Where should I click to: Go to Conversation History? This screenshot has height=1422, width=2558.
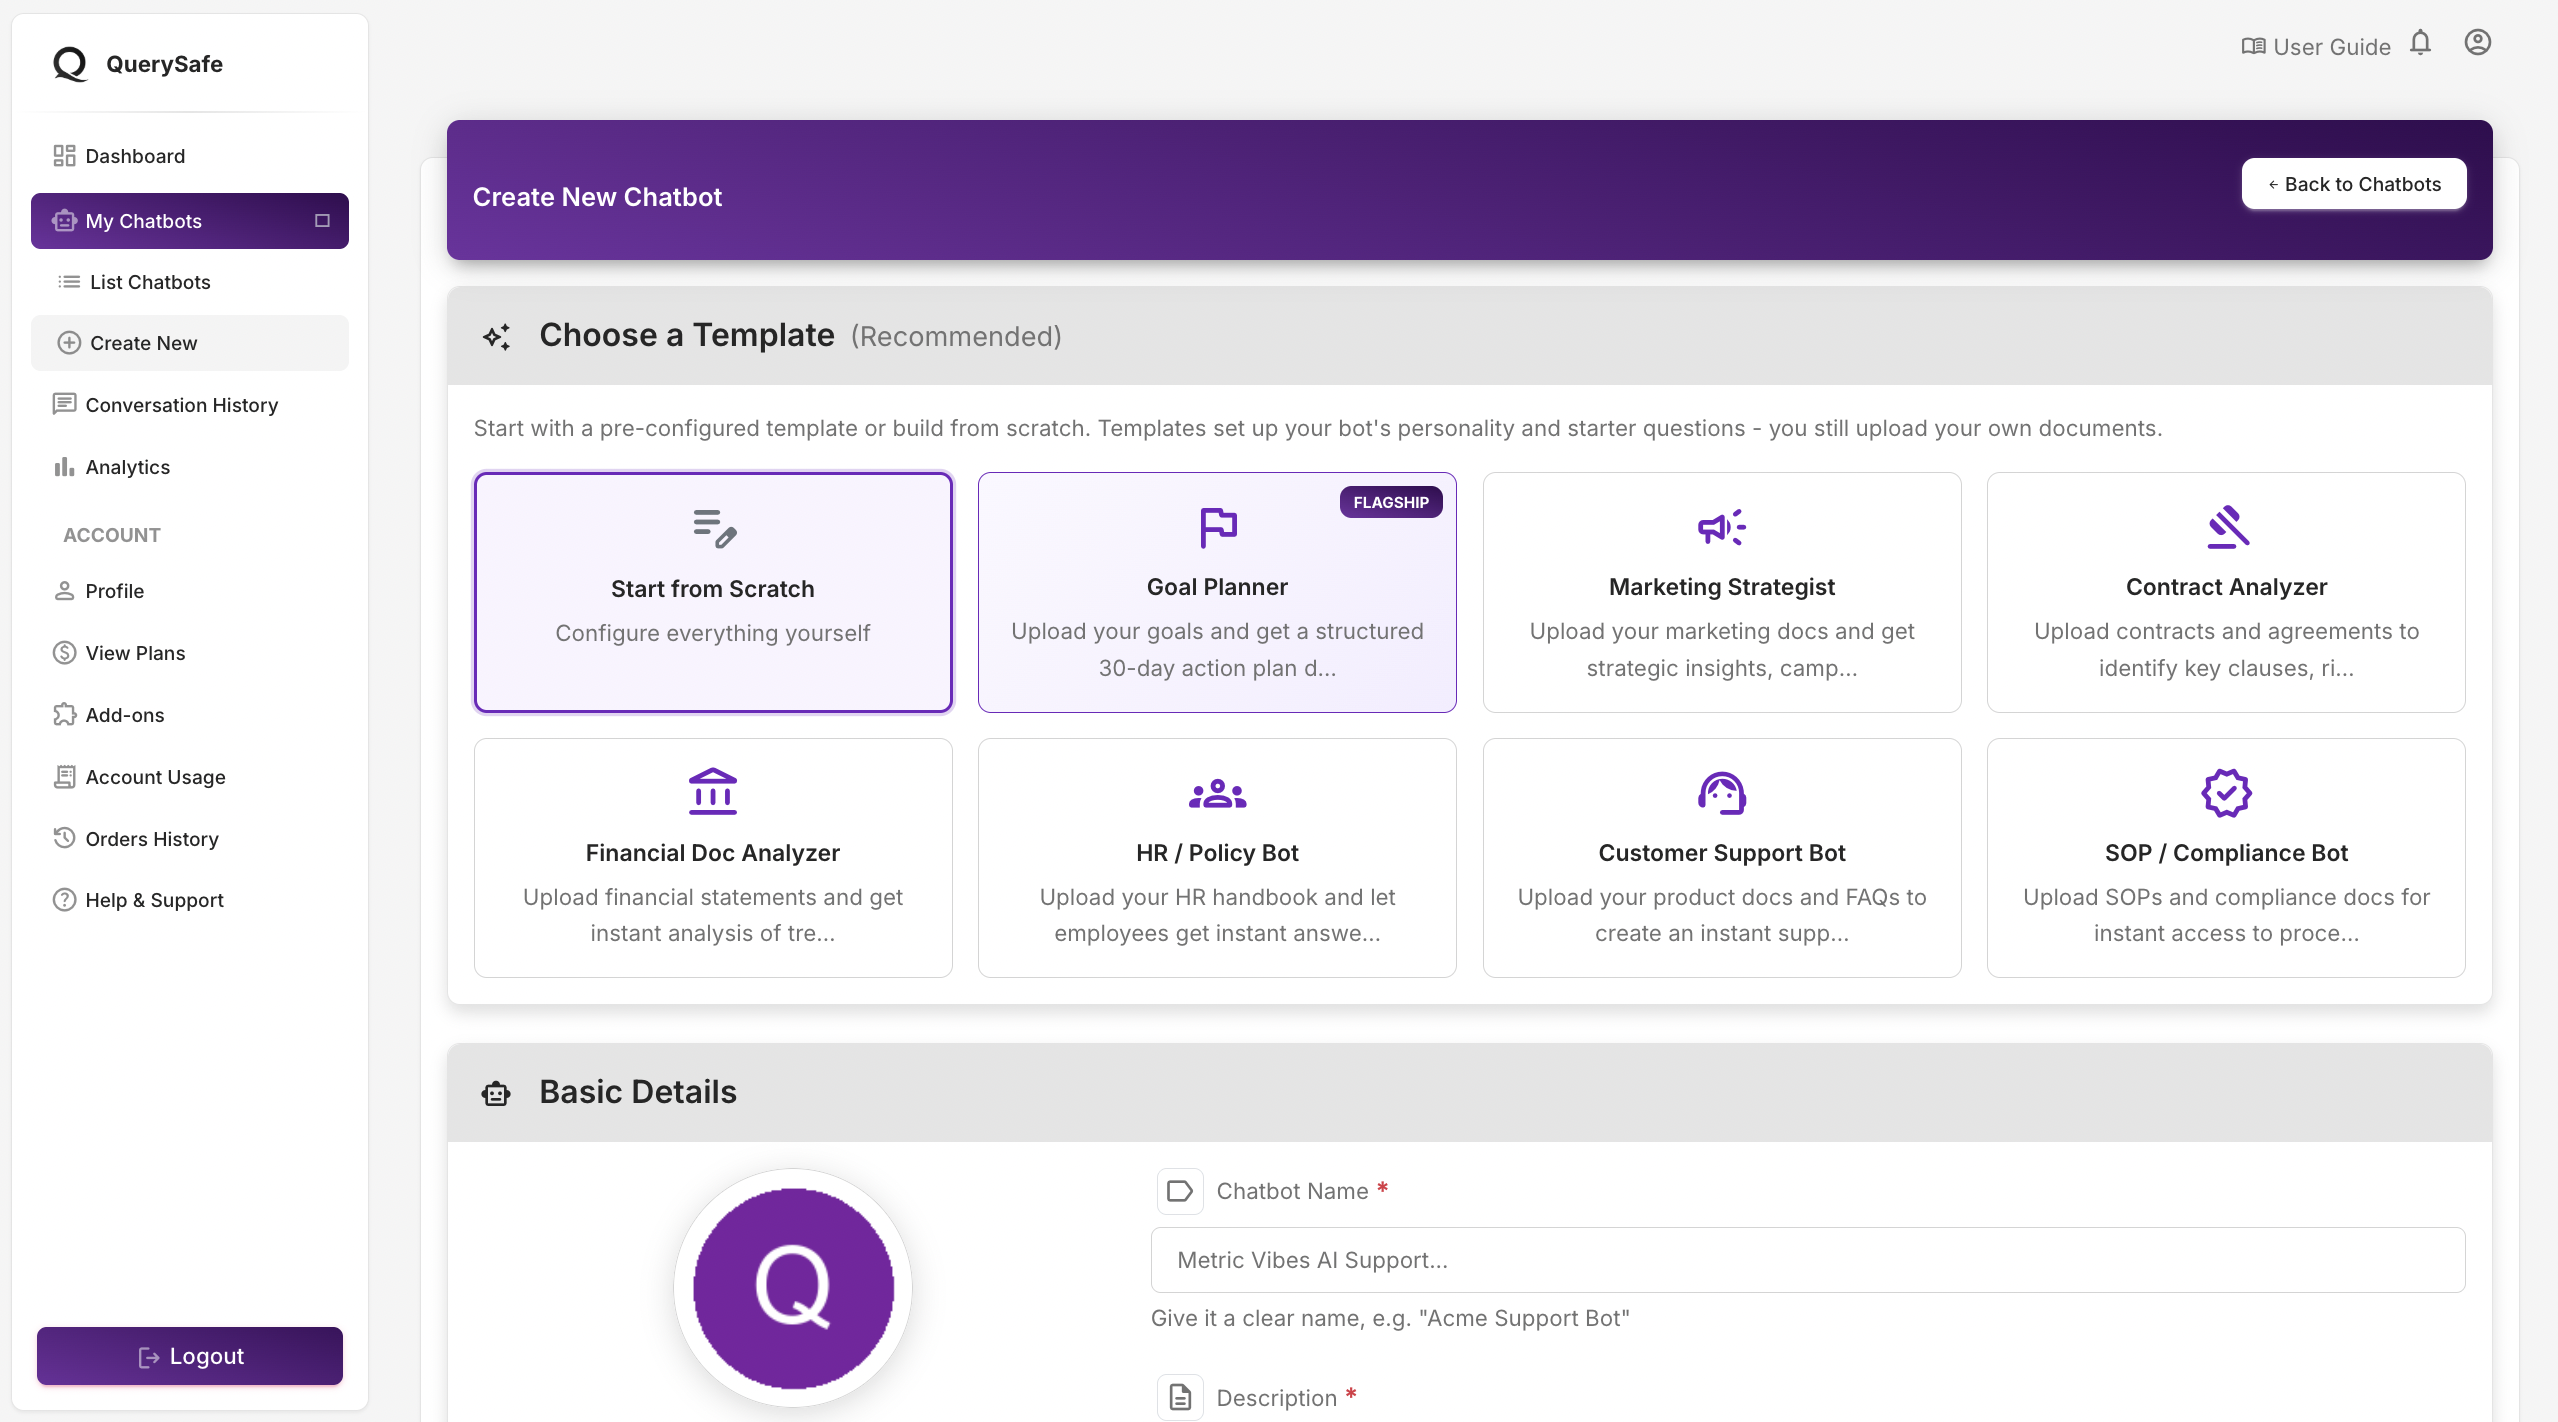click(x=181, y=404)
